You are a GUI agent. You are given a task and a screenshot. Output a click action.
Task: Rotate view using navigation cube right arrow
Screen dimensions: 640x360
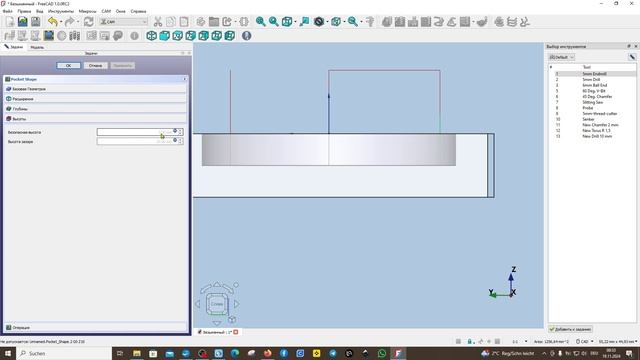[237, 304]
